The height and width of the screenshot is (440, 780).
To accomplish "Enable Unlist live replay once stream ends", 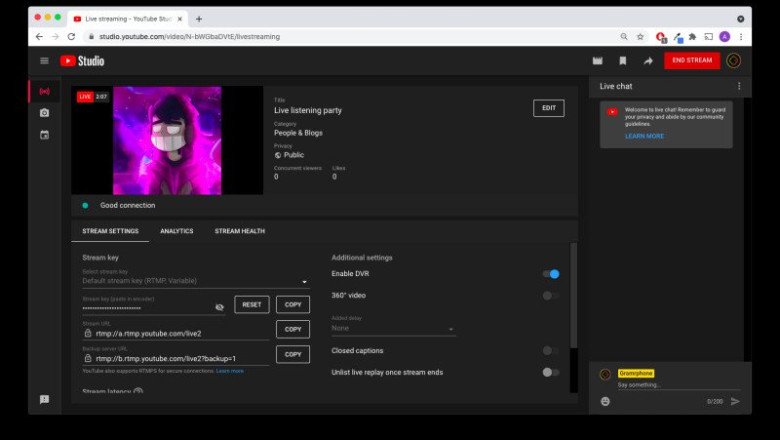I will click(x=550, y=372).
